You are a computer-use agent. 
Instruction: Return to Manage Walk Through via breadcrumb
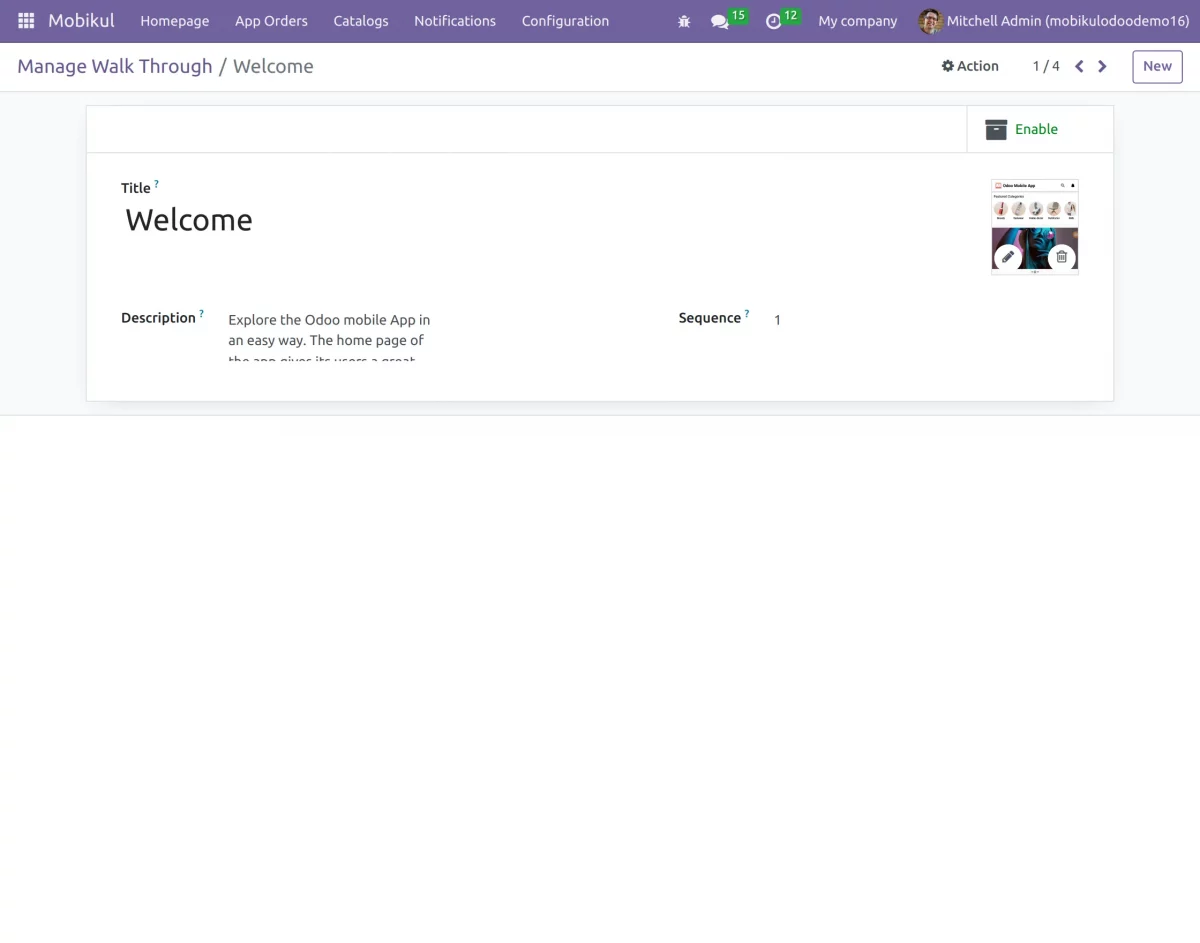[x=114, y=66]
